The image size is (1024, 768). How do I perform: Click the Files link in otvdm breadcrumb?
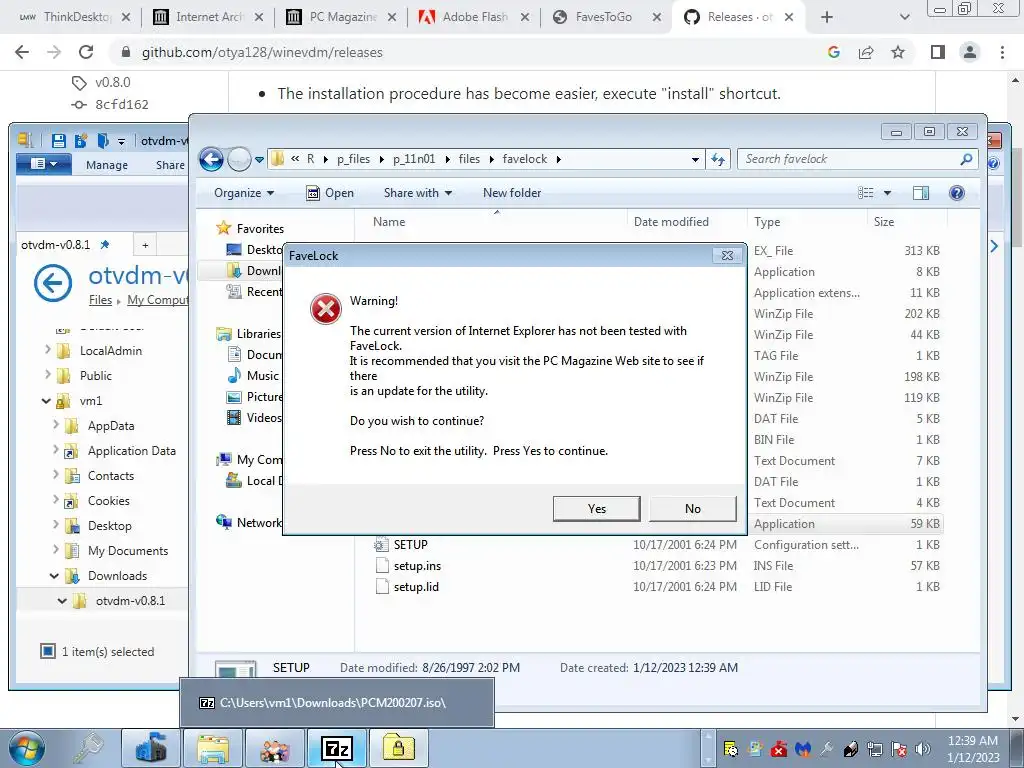101,300
